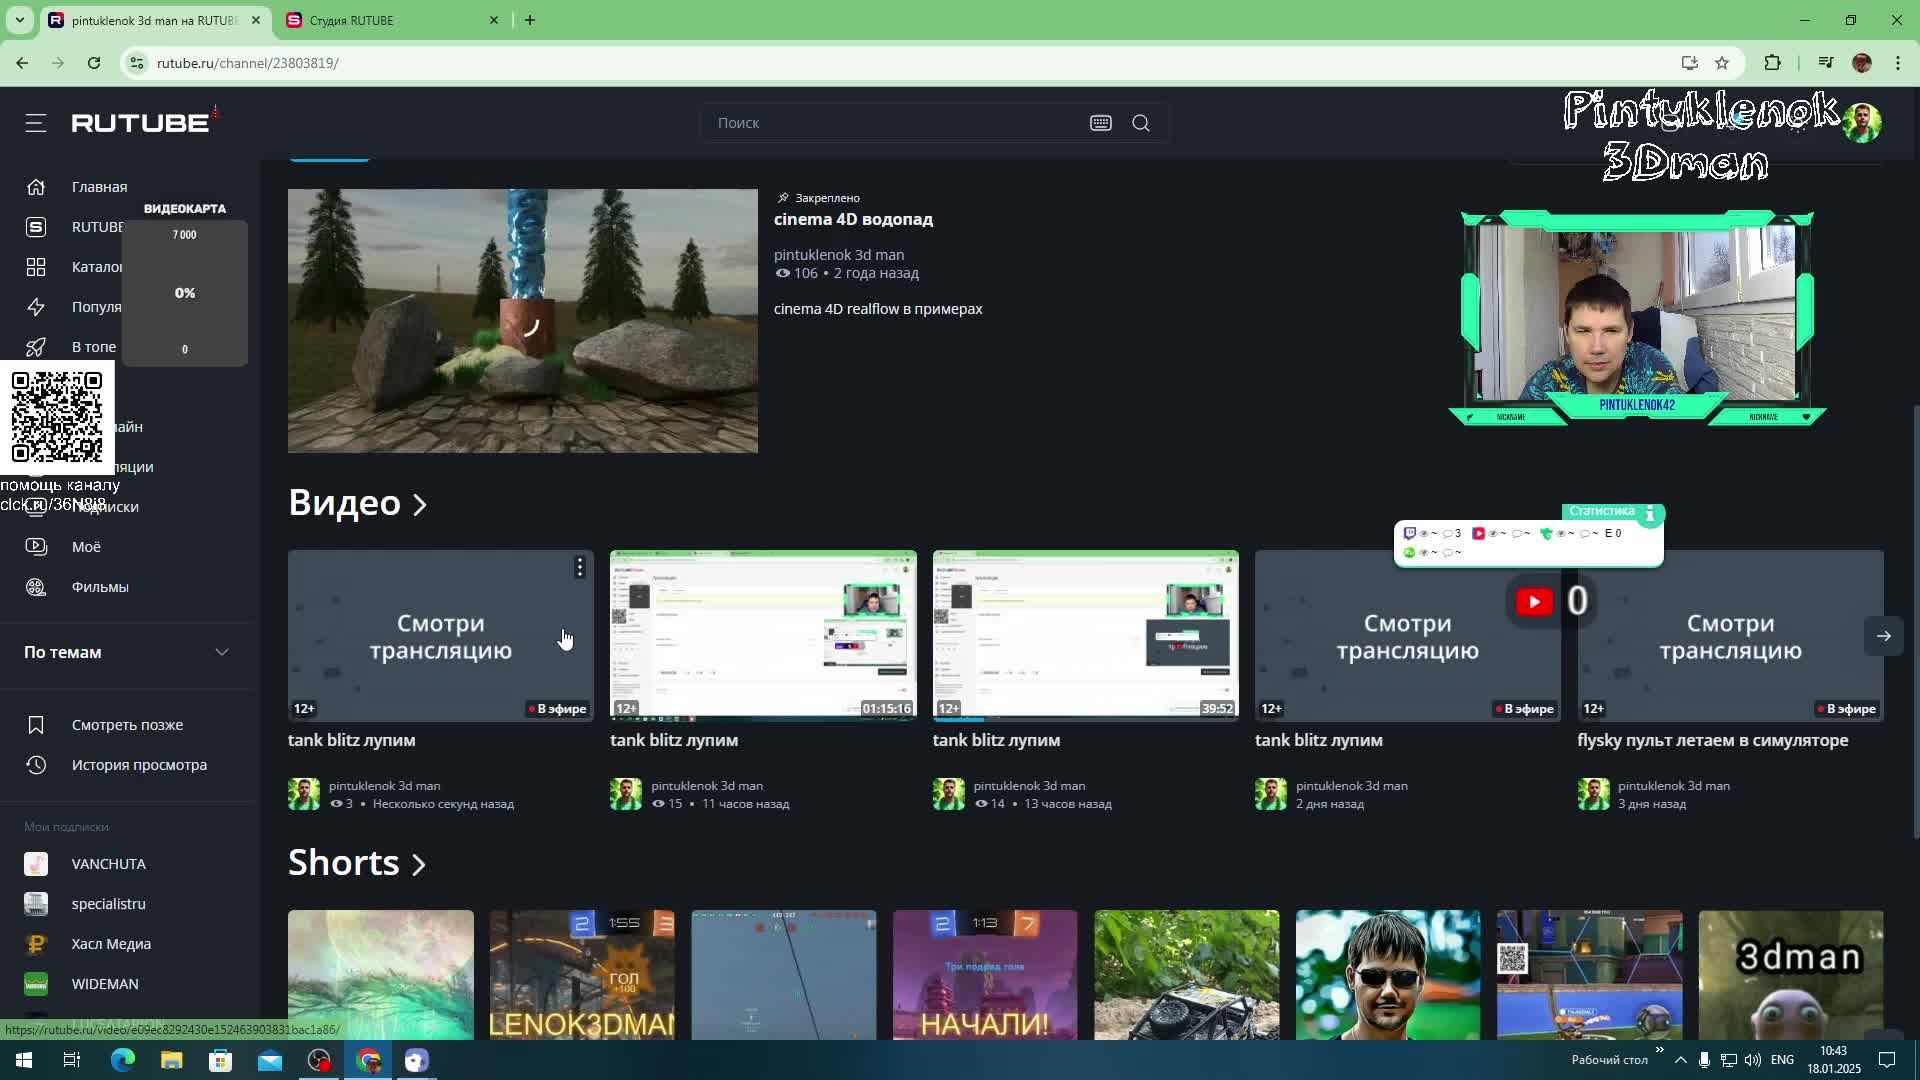
Task: Bookmark this page with the star icon
Action: [x=1722, y=63]
